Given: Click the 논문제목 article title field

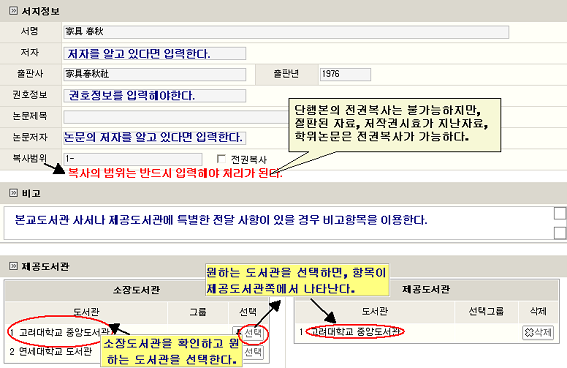Looking at the screenshot, I should pos(176,117).
